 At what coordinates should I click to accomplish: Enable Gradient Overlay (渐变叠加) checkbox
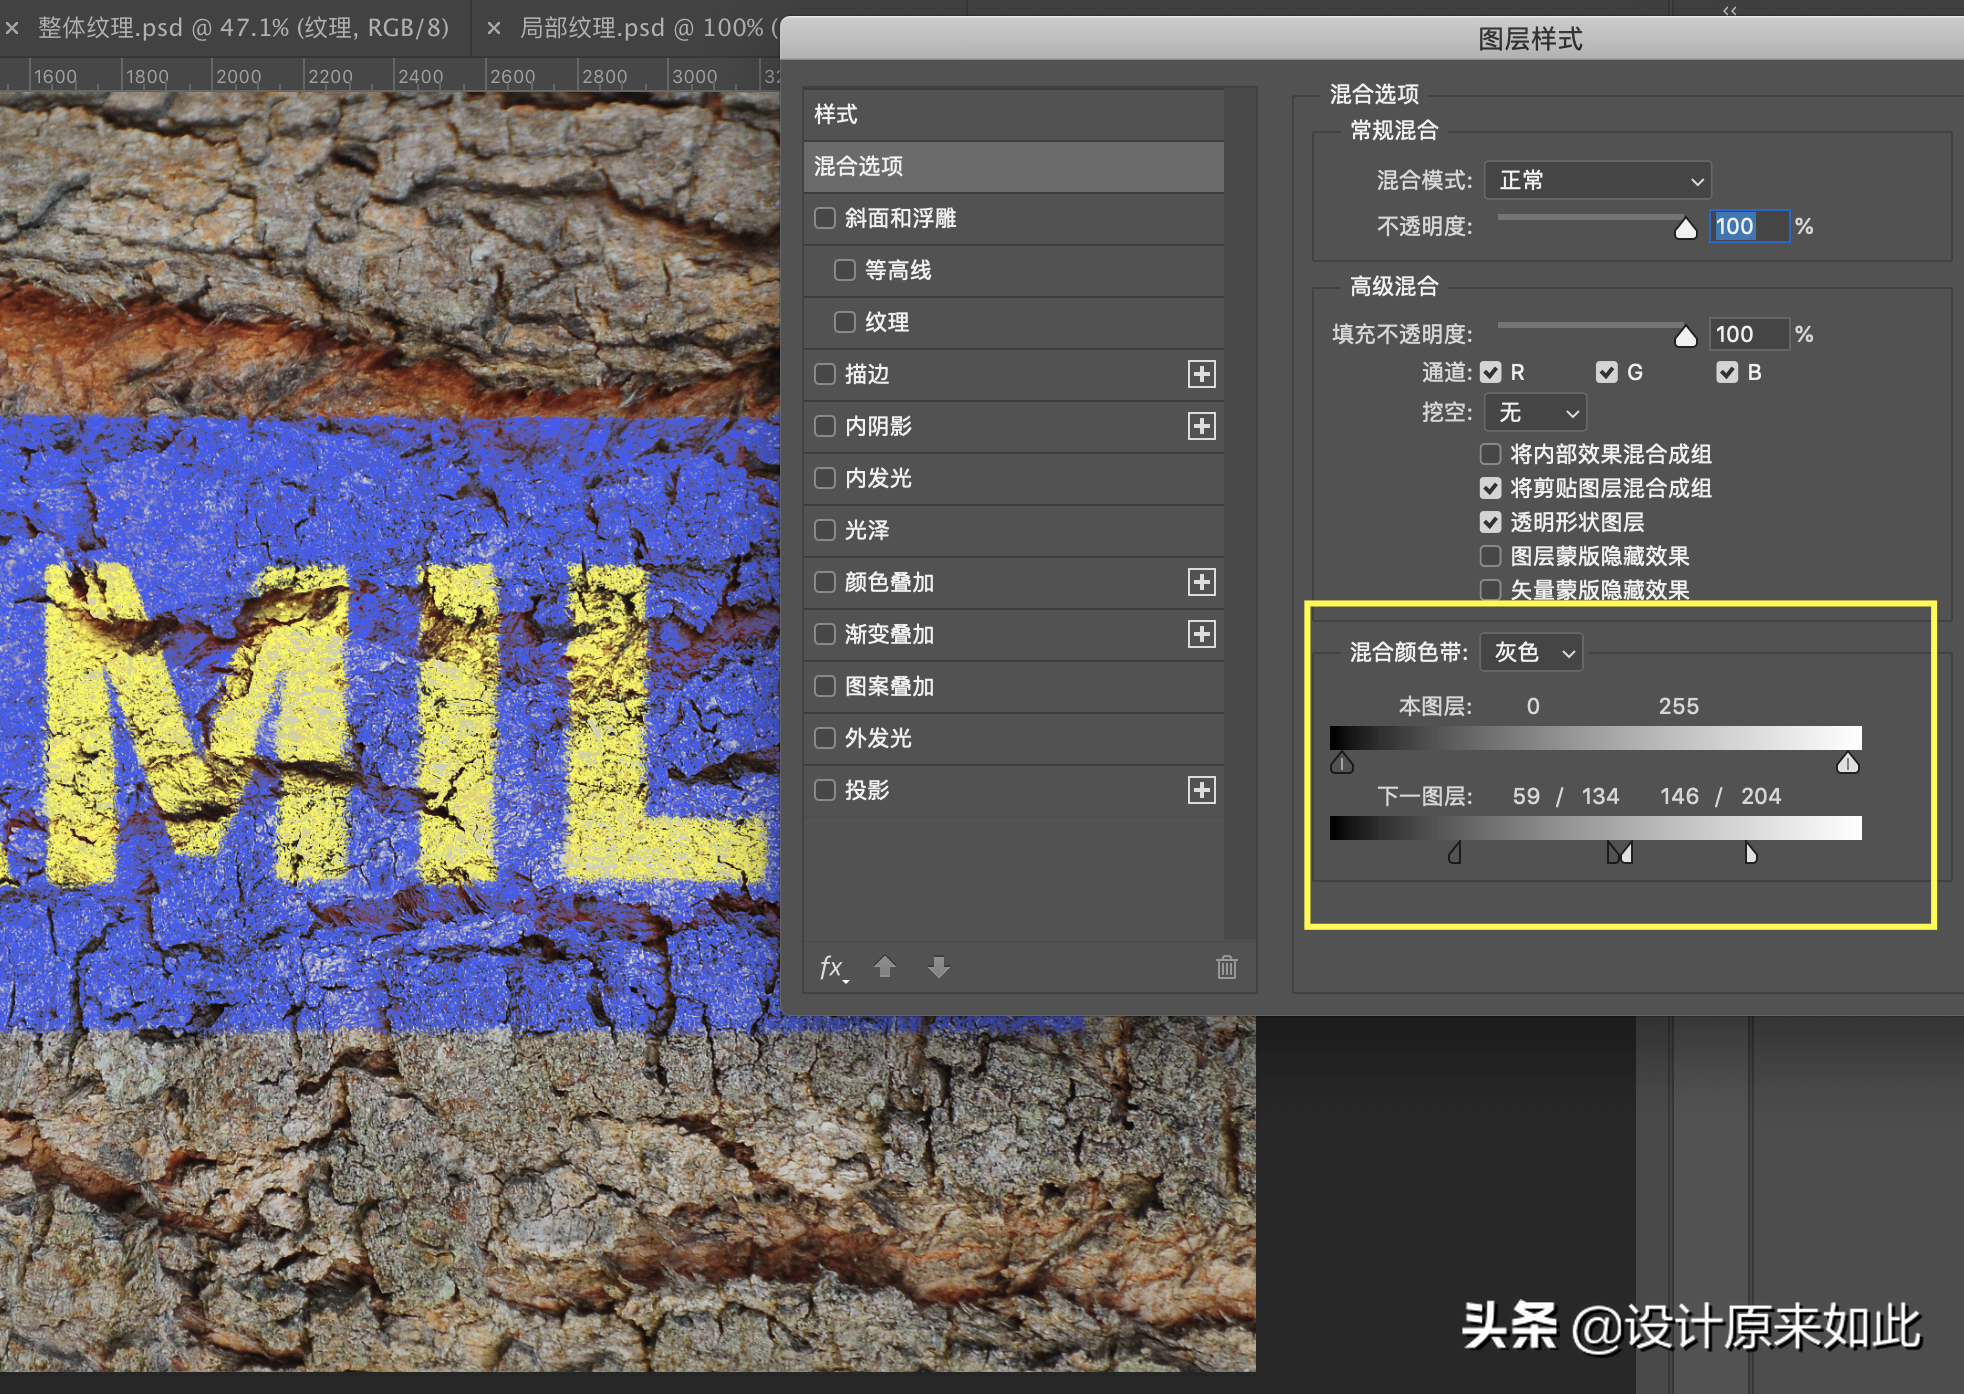click(825, 634)
